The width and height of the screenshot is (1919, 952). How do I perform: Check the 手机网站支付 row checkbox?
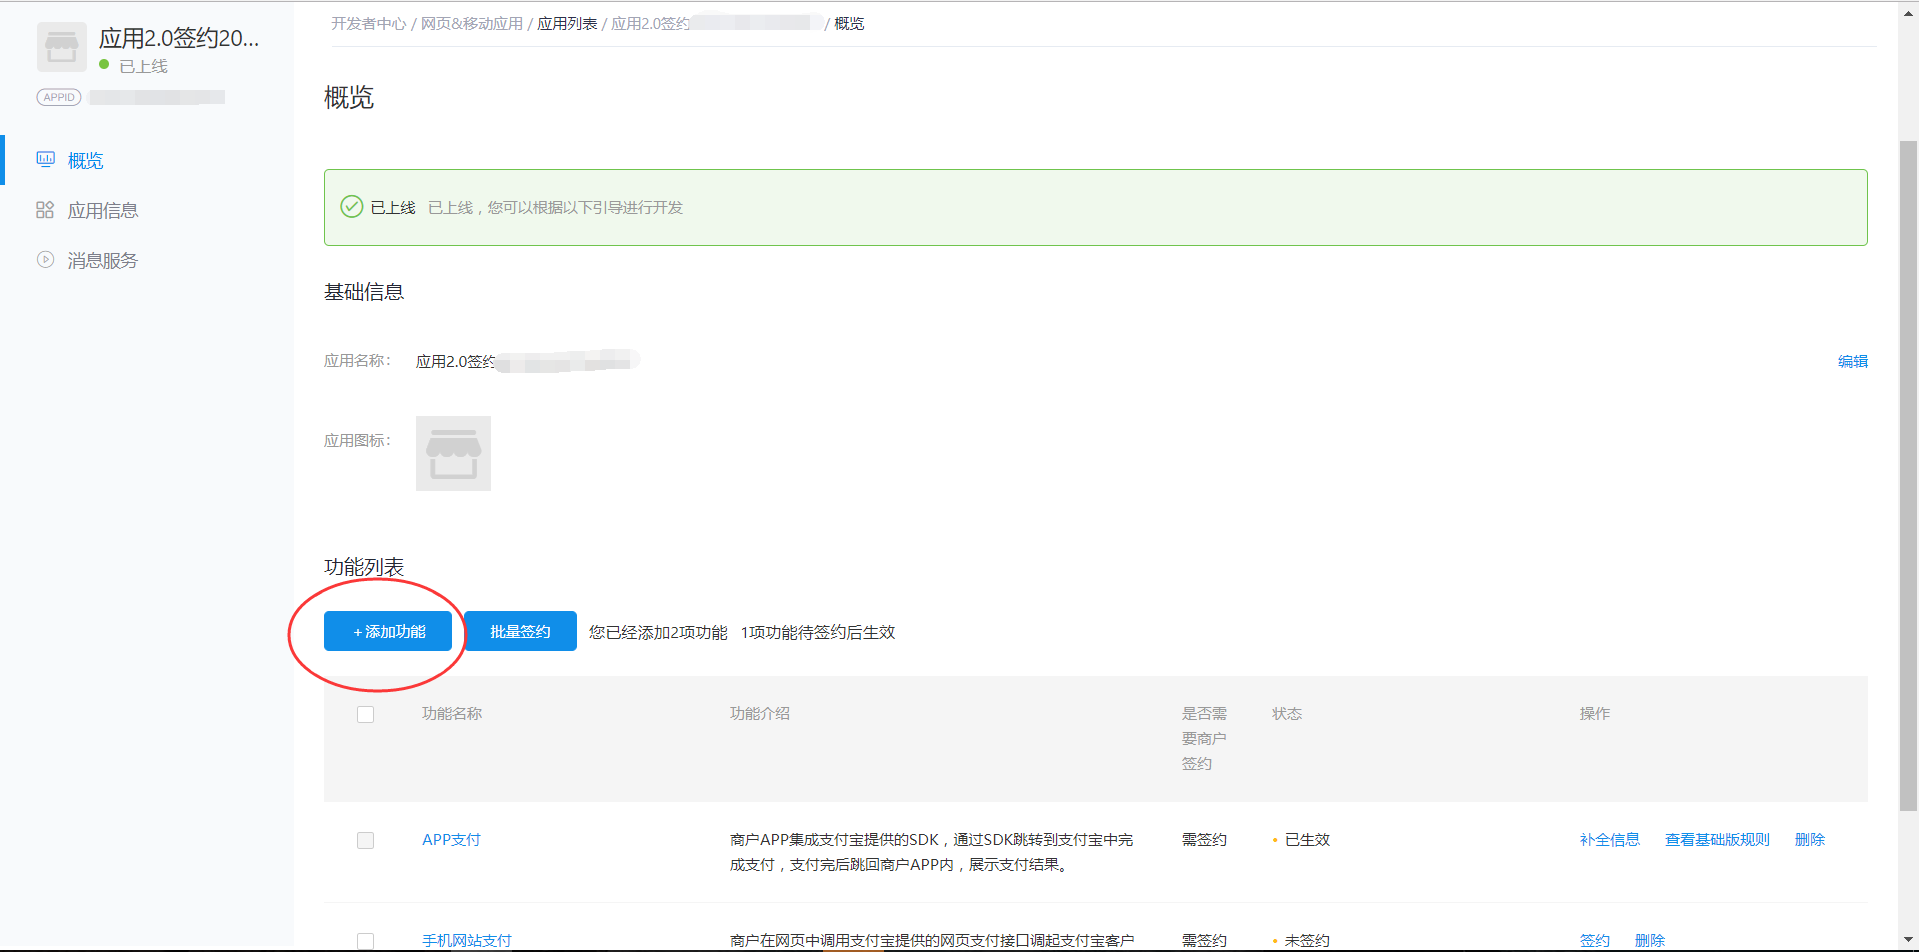pyautogui.click(x=366, y=941)
